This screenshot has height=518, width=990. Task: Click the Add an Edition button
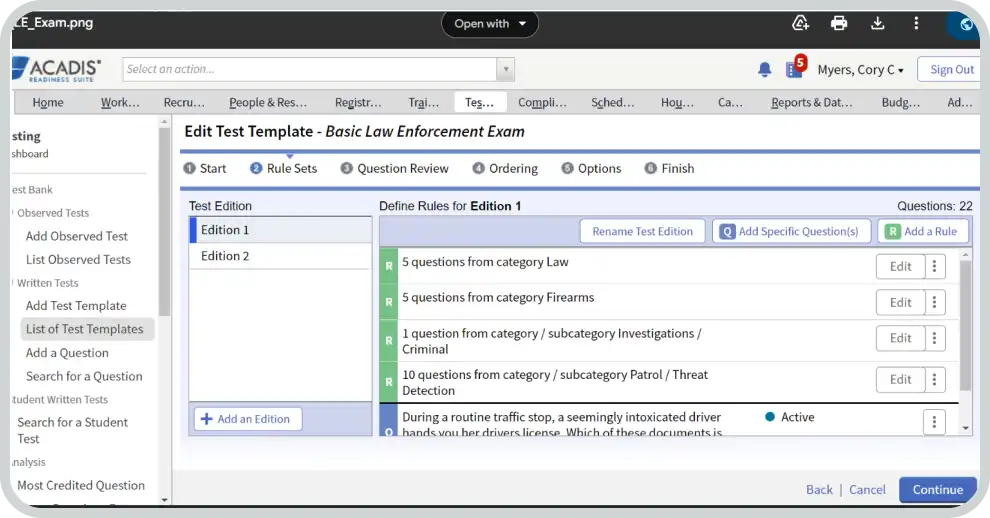pos(248,419)
